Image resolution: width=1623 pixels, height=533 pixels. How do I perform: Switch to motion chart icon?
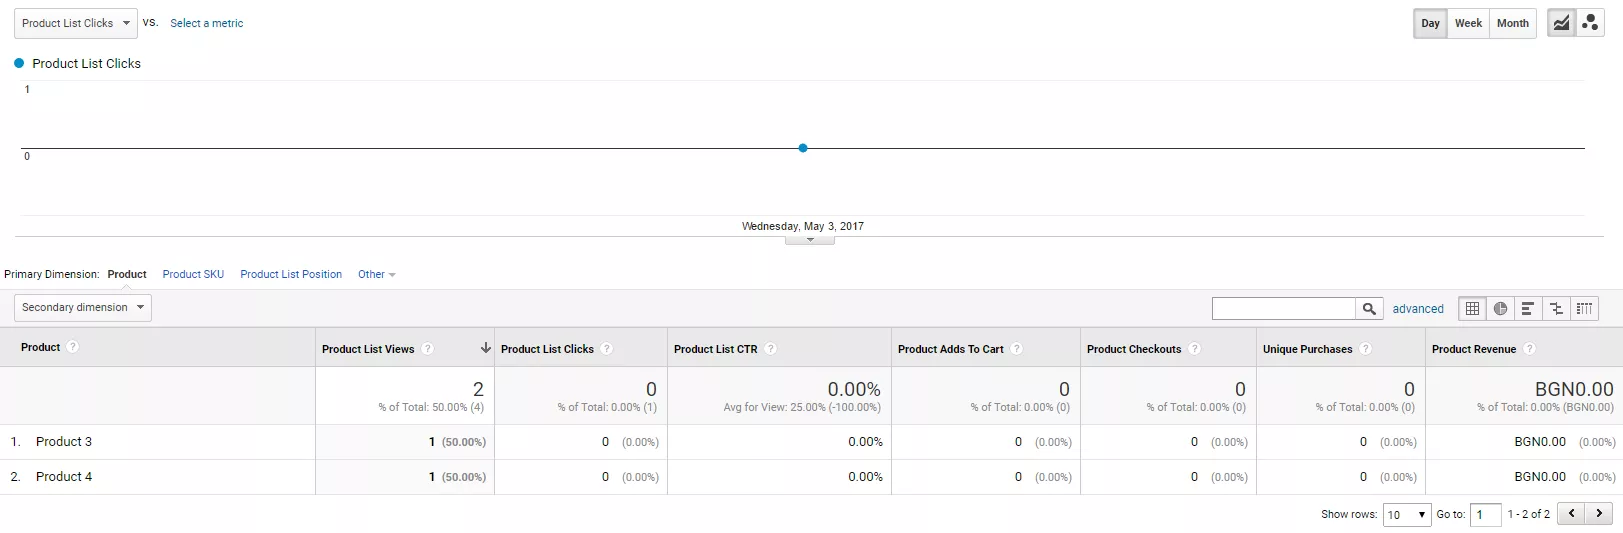pyautogui.click(x=1590, y=23)
